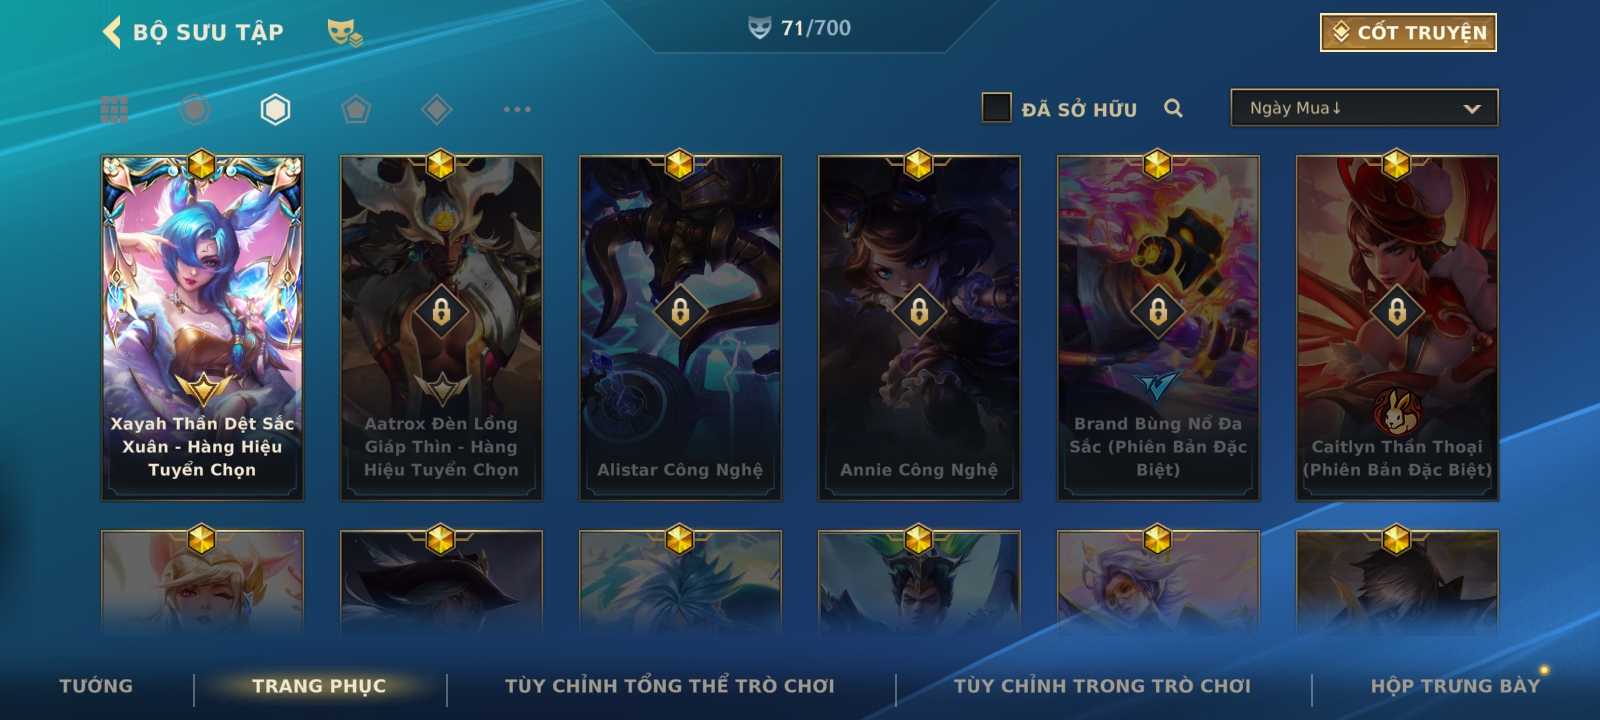The image size is (1600, 720).
Task: Switch to the Tướng tab
Action: (x=96, y=686)
